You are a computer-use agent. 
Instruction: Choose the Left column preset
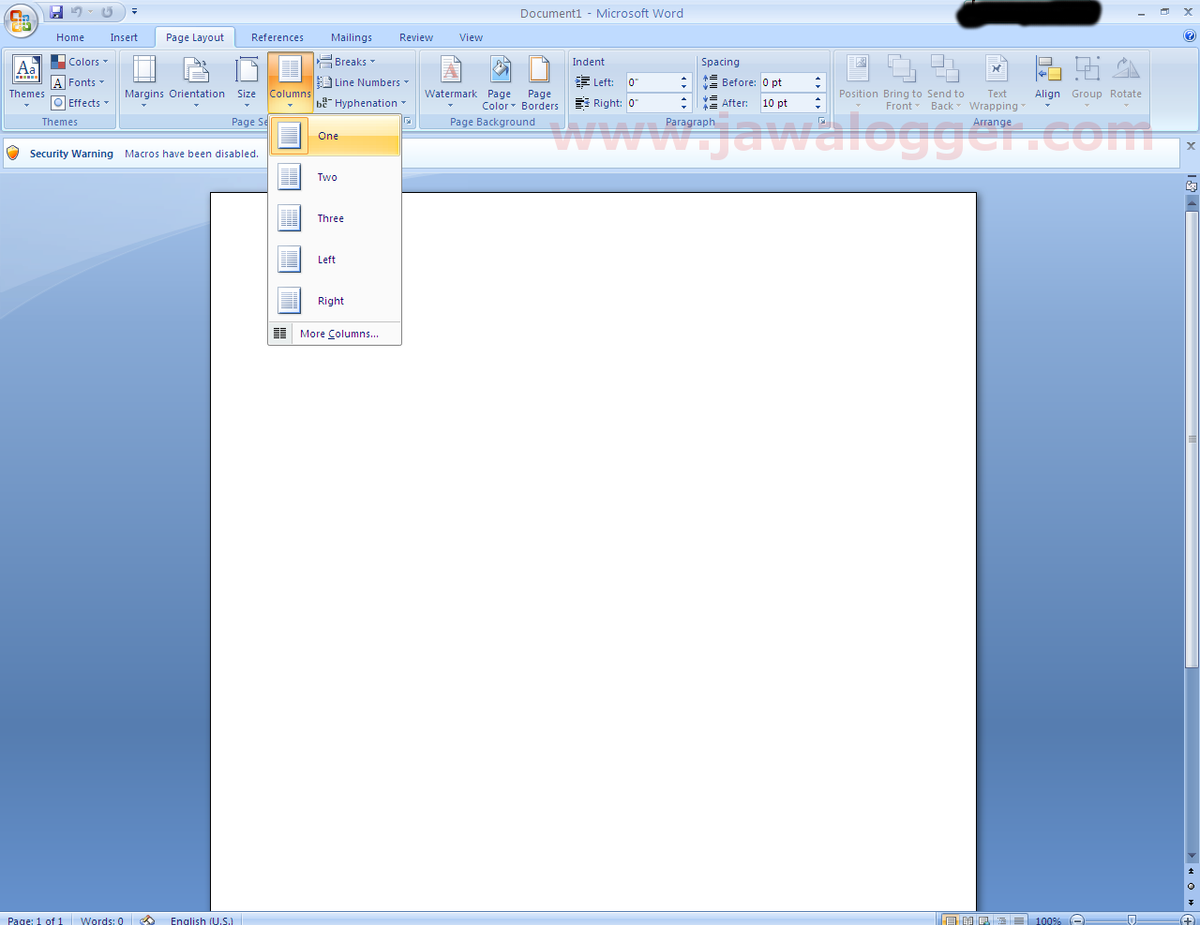[x=335, y=260]
